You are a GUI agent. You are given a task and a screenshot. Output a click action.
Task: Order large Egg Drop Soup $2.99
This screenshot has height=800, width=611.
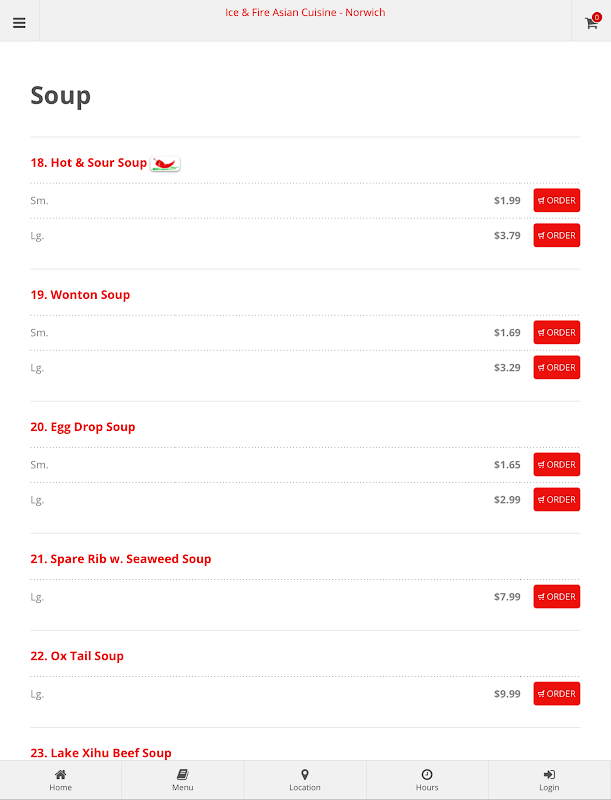click(556, 499)
